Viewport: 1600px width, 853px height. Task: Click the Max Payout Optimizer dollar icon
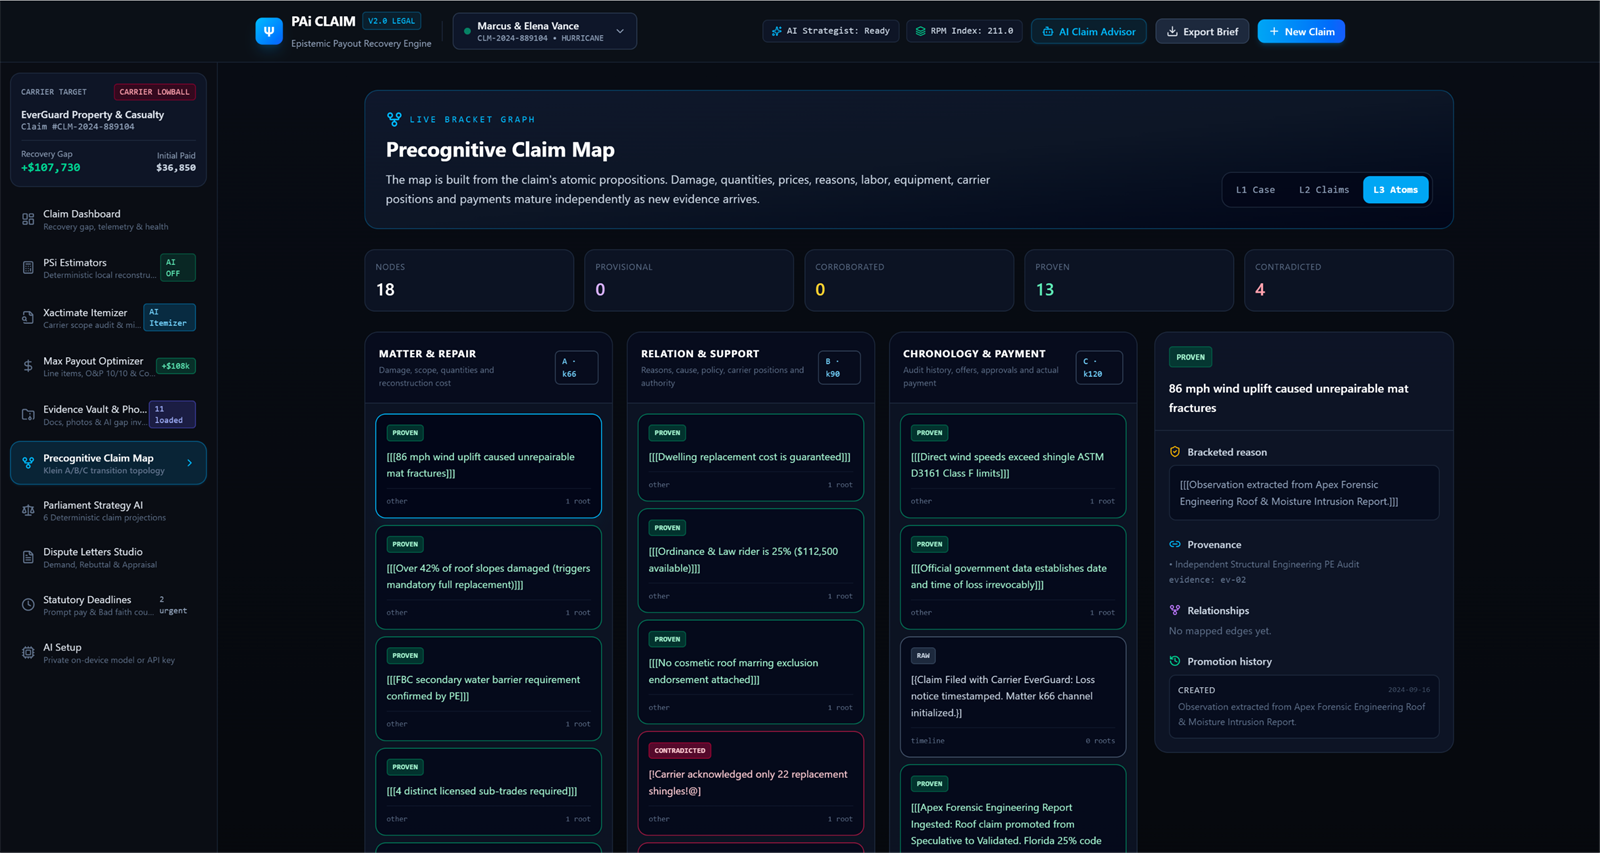28,366
